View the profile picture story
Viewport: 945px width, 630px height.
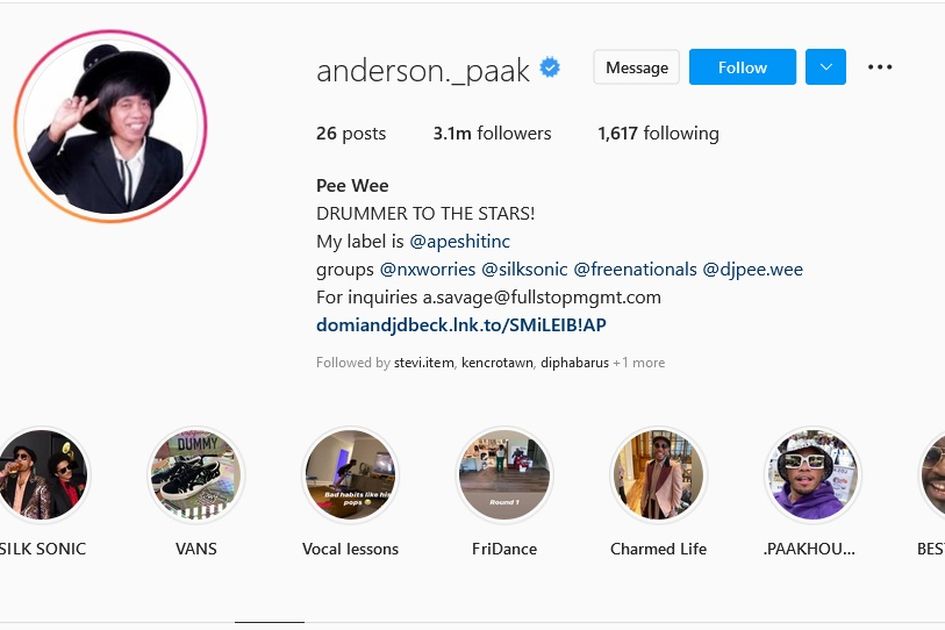coord(110,127)
